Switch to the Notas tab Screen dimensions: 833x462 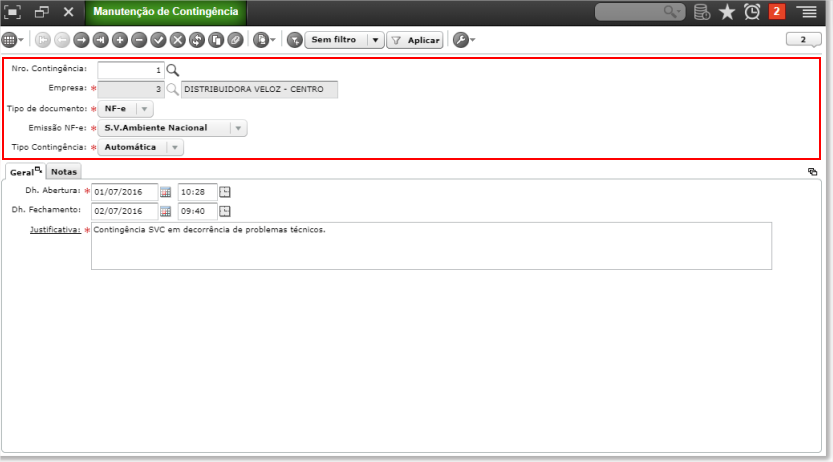(64, 172)
